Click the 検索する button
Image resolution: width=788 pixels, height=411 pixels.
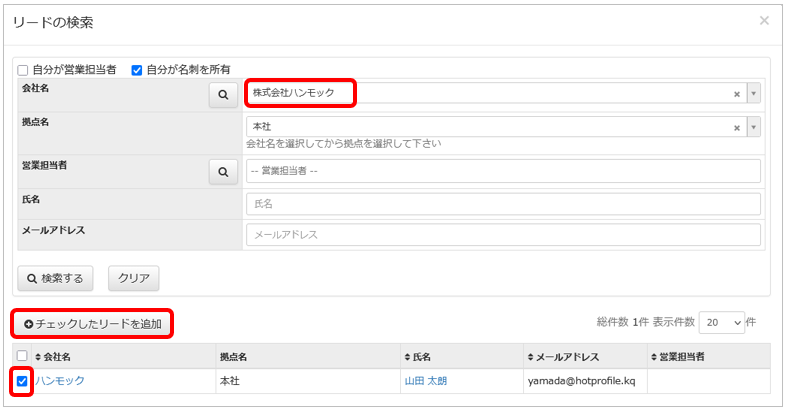pyautogui.click(x=56, y=278)
